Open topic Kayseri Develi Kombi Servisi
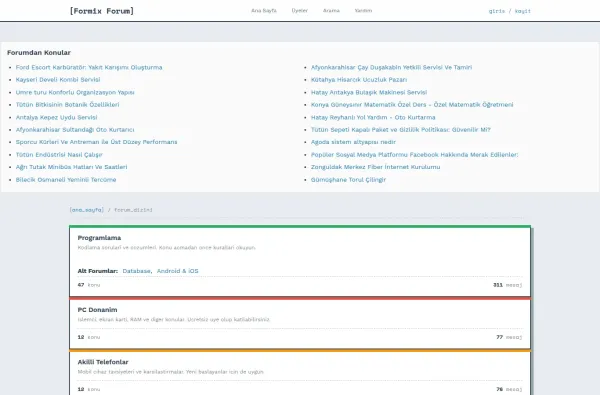The image size is (600, 395). (x=58, y=80)
